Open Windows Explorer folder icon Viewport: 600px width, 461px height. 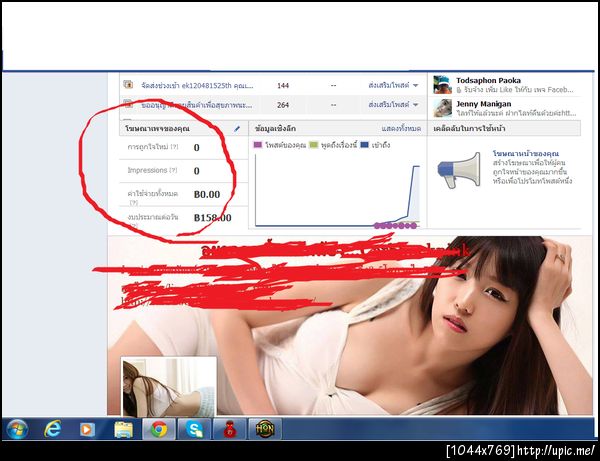point(123,429)
